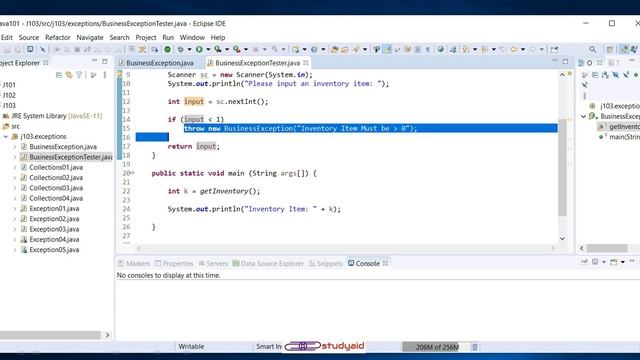Click the Coverage launch icon
Viewport: 640px width, 360px height.
pyautogui.click(x=218, y=49)
